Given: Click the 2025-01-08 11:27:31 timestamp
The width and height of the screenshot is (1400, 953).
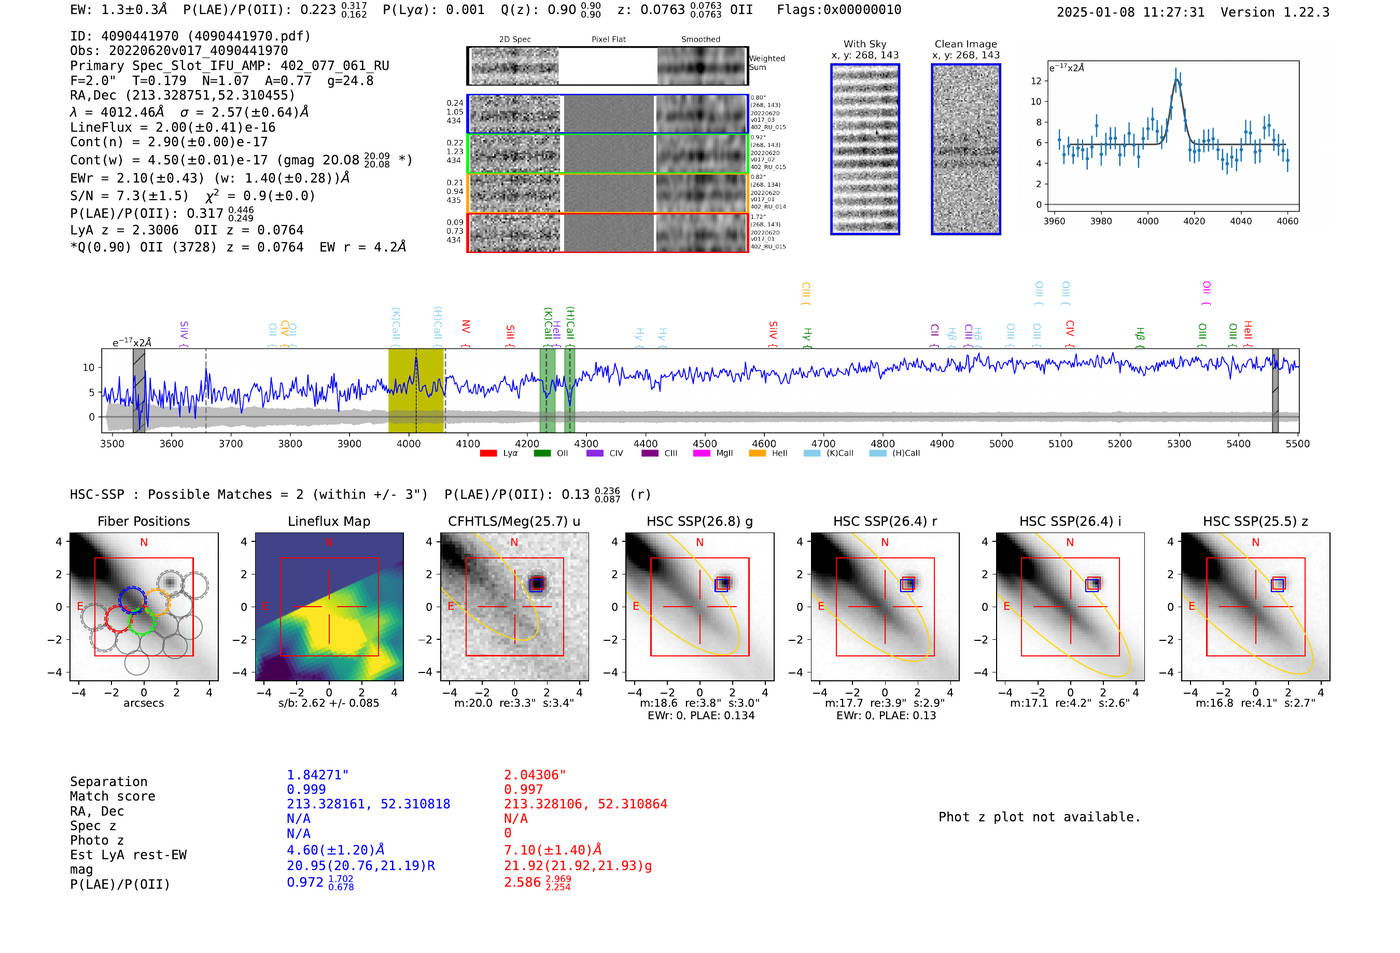Looking at the screenshot, I should tap(1131, 12).
